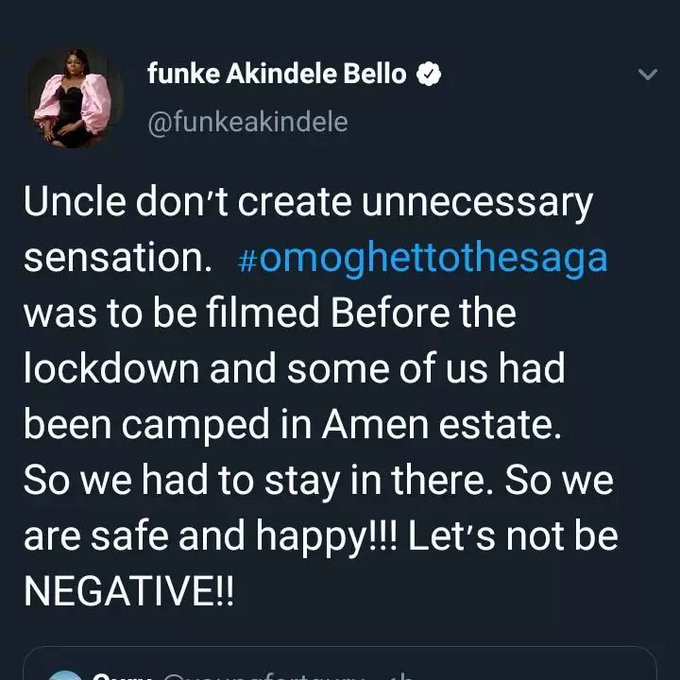680x680 pixels.
Task: Open the #omoghettothesaga hashtag
Action: (x=424, y=258)
